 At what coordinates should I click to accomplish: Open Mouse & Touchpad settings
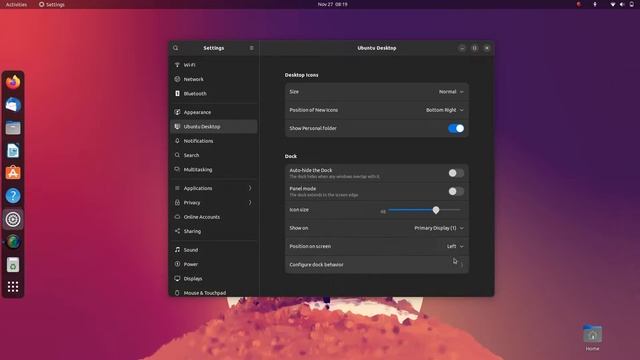[x=213, y=292]
